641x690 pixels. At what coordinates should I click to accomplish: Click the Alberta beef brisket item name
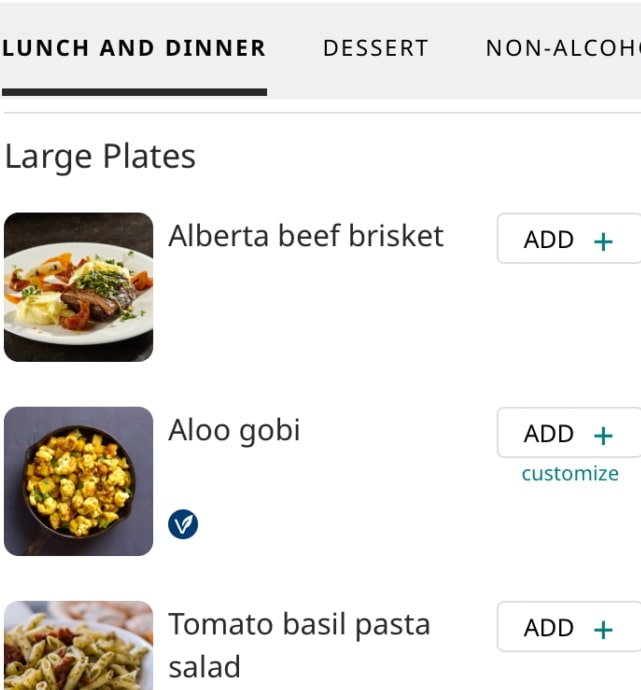pyautogui.click(x=306, y=236)
